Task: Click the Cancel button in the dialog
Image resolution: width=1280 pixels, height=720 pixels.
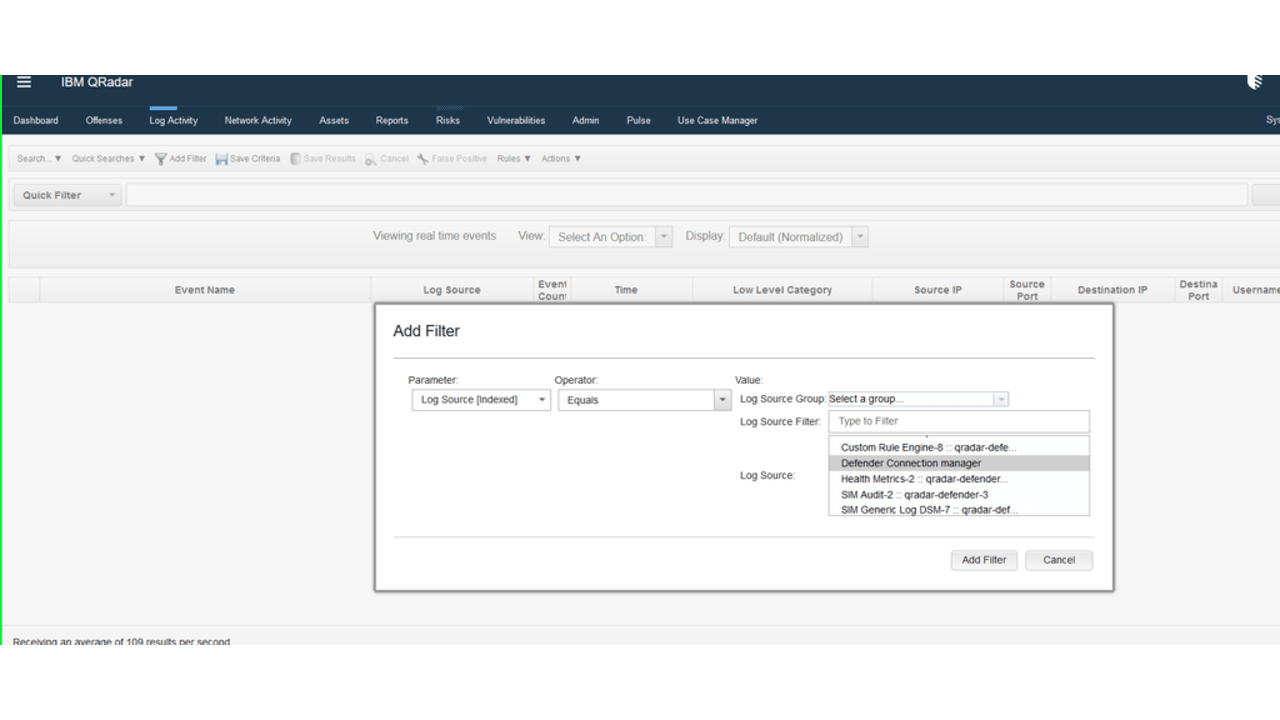Action: [x=1058, y=560]
